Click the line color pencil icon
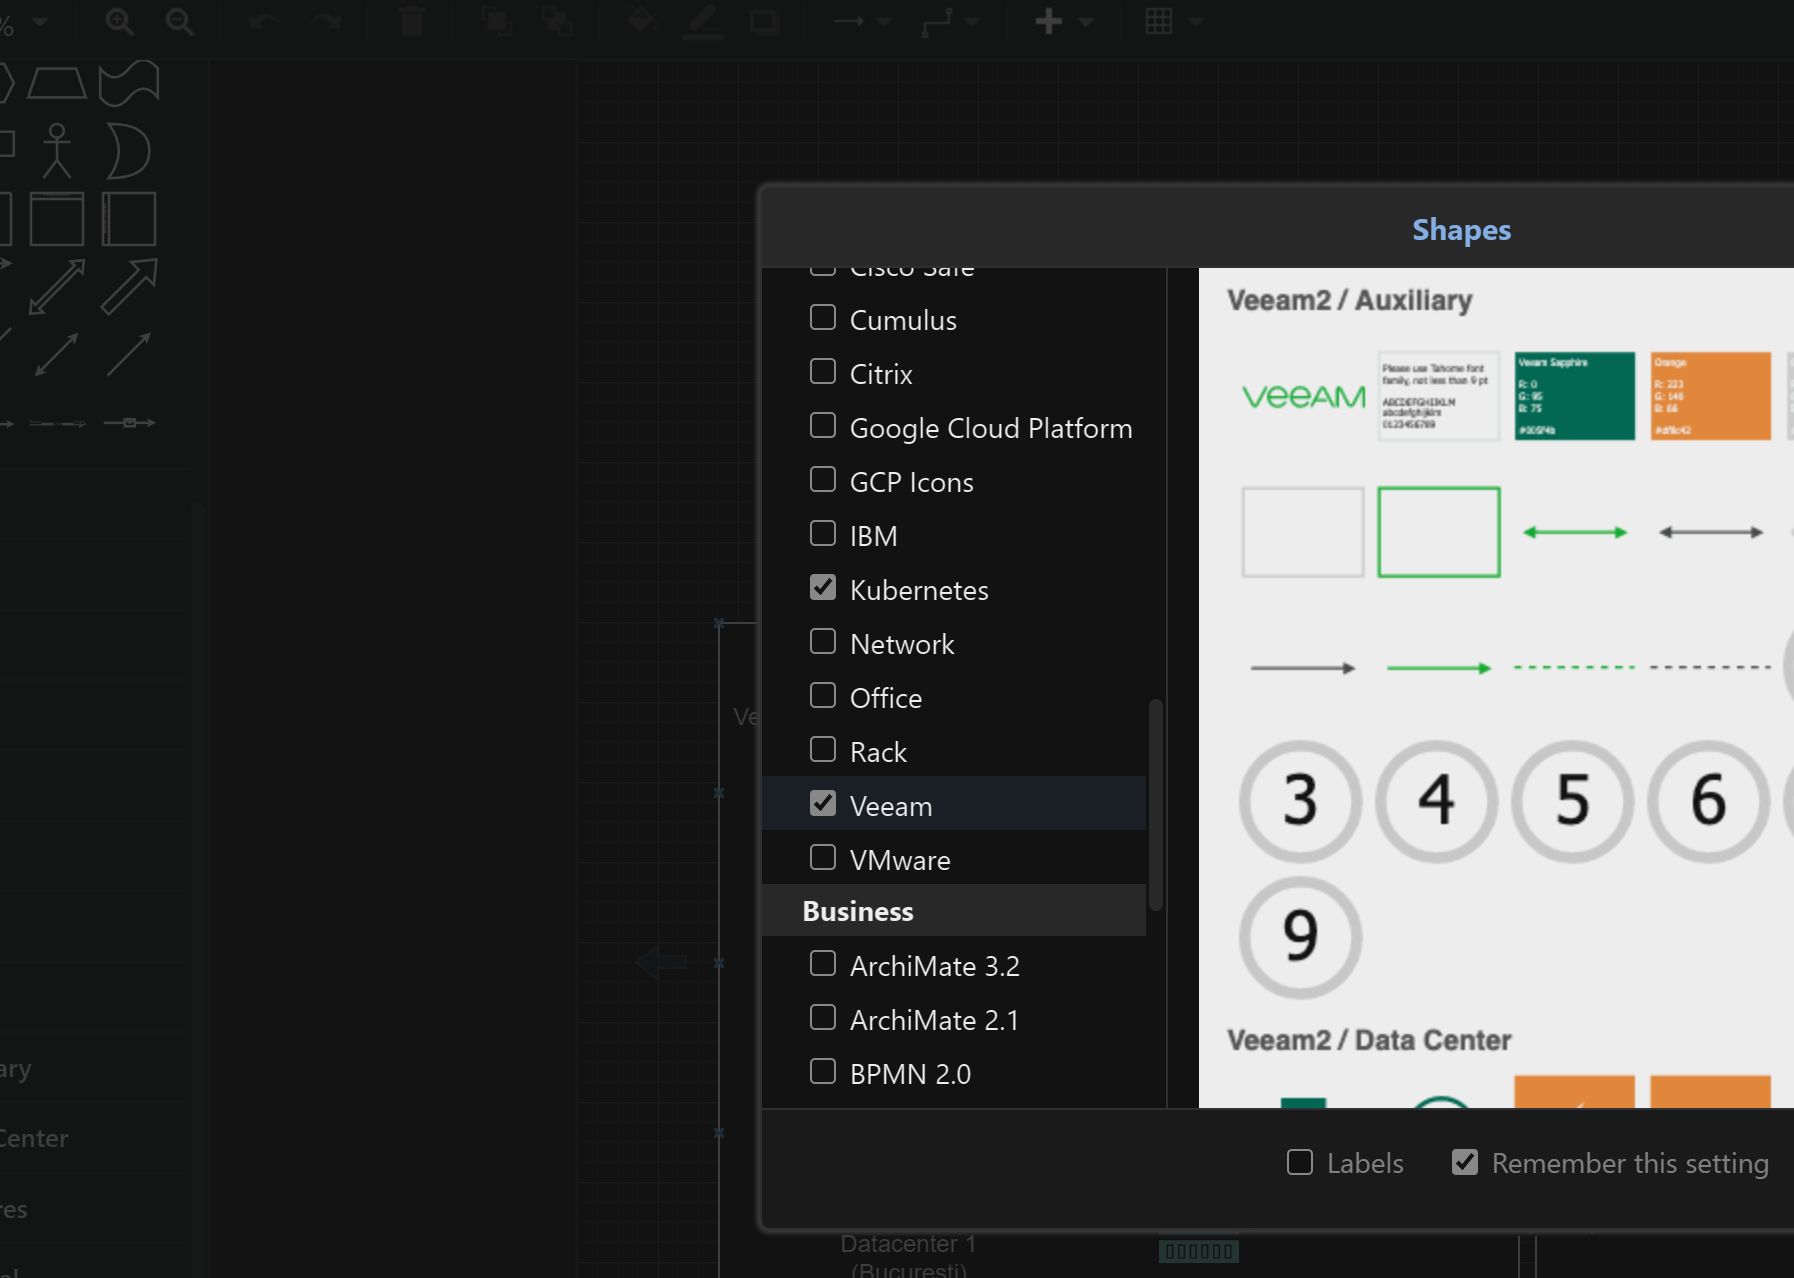This screenshot has width=1794, height=1278. 703,22
